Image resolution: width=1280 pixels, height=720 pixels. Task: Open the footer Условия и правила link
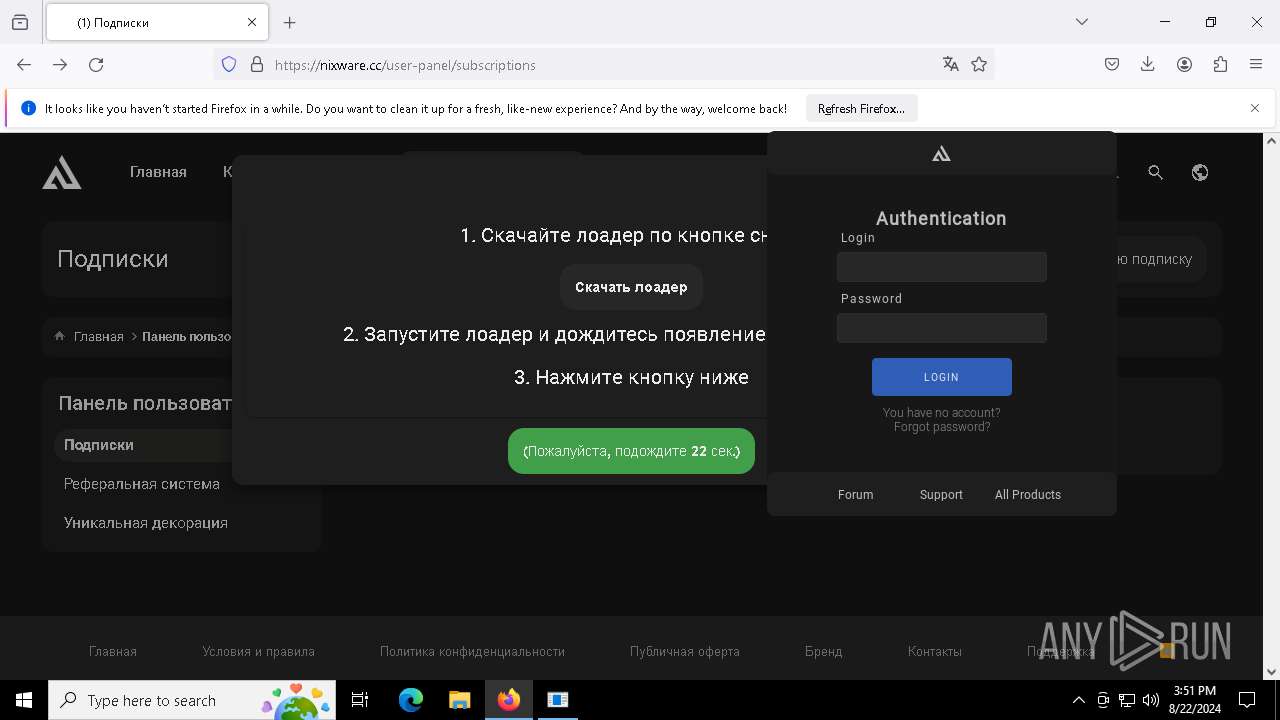tap(258, 651)
